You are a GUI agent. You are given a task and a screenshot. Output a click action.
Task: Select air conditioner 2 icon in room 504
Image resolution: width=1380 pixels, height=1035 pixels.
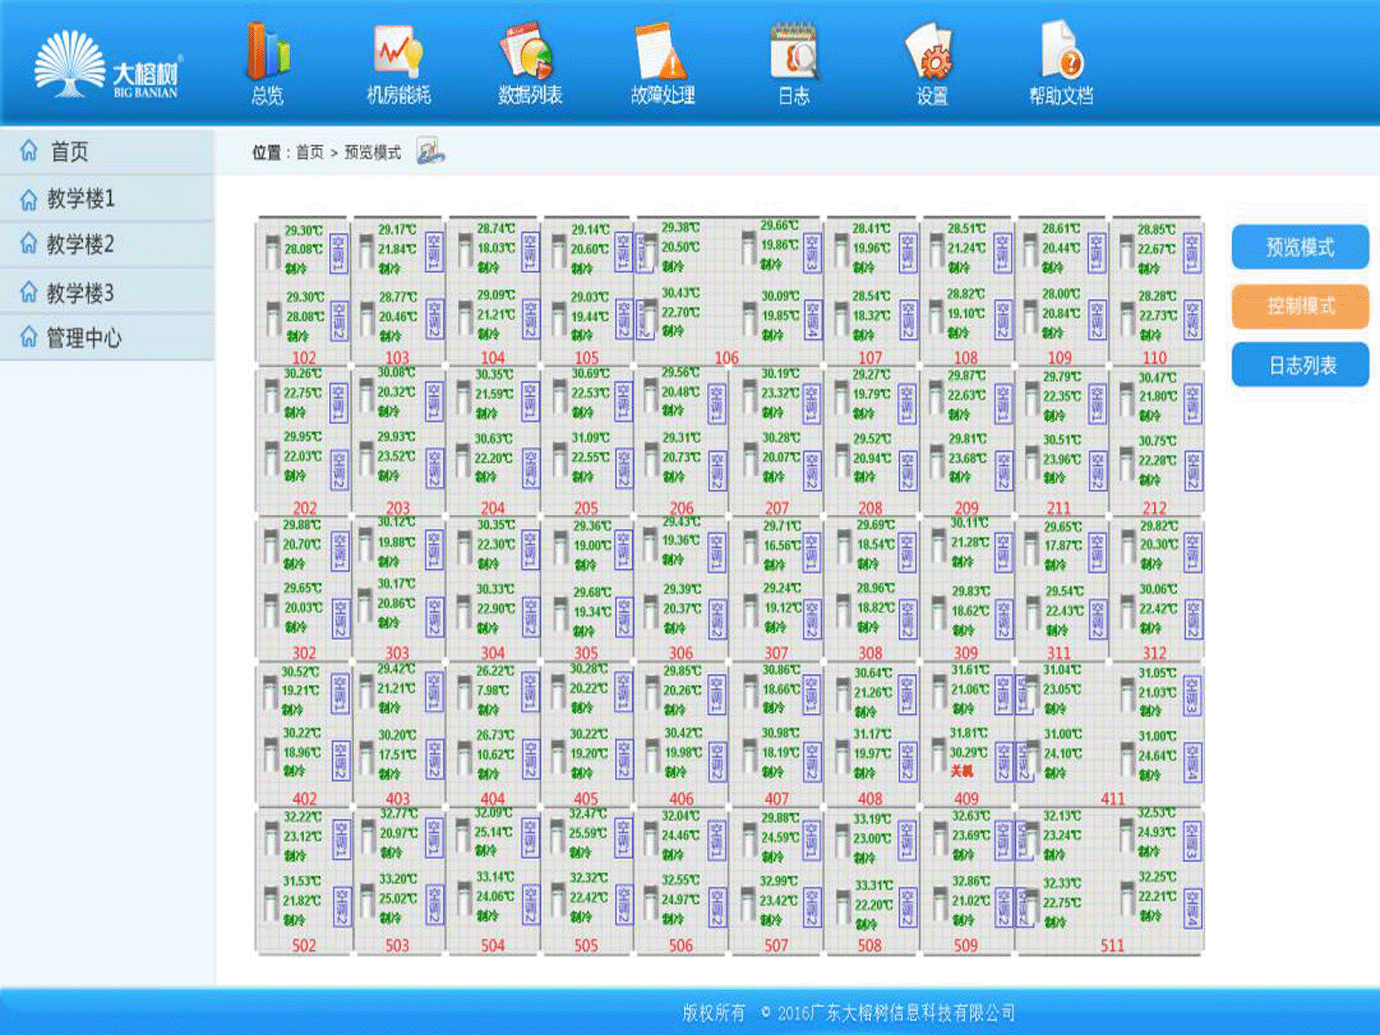click(464, 899)
